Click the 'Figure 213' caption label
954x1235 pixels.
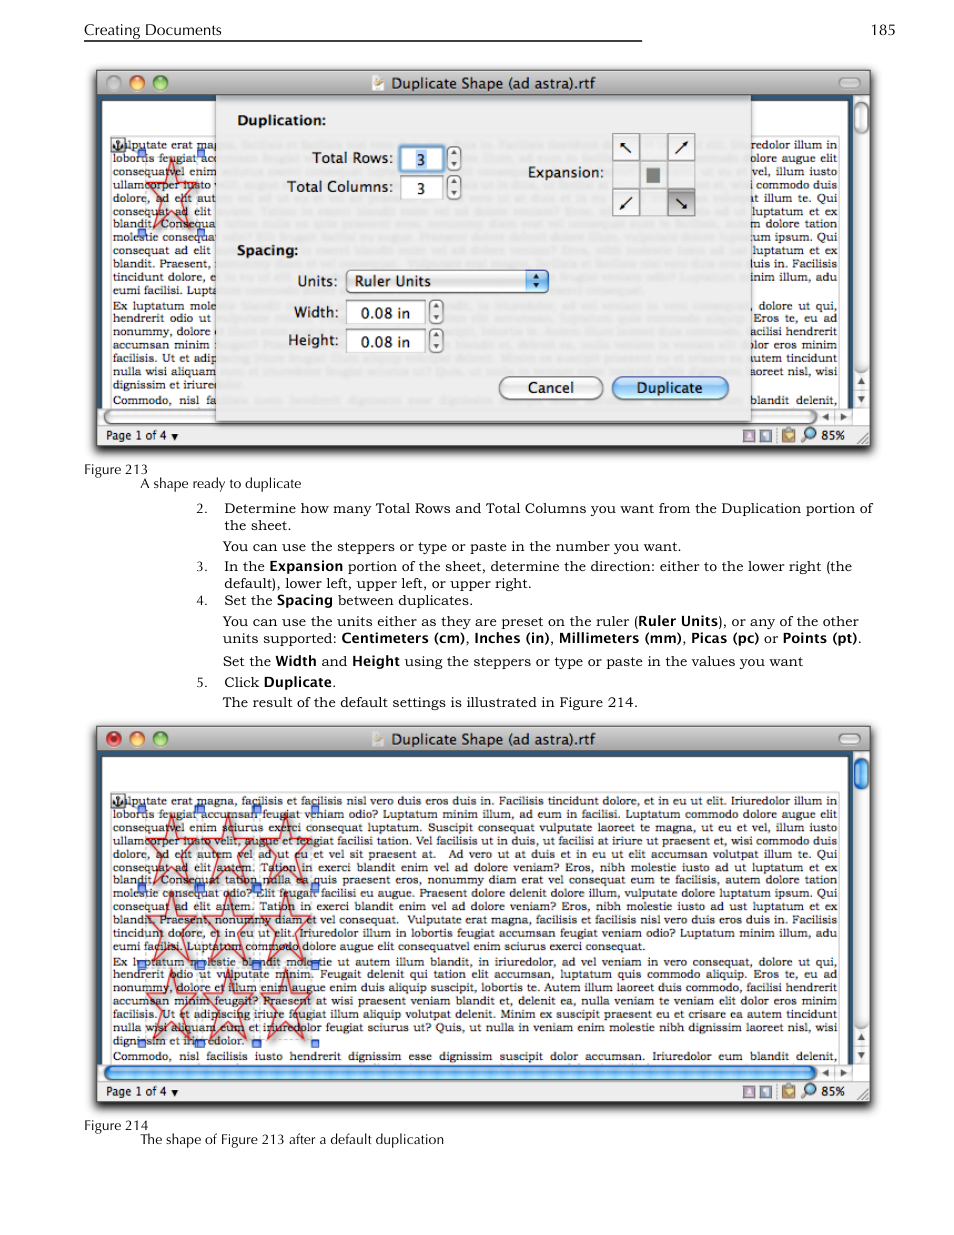coord(116,469)
